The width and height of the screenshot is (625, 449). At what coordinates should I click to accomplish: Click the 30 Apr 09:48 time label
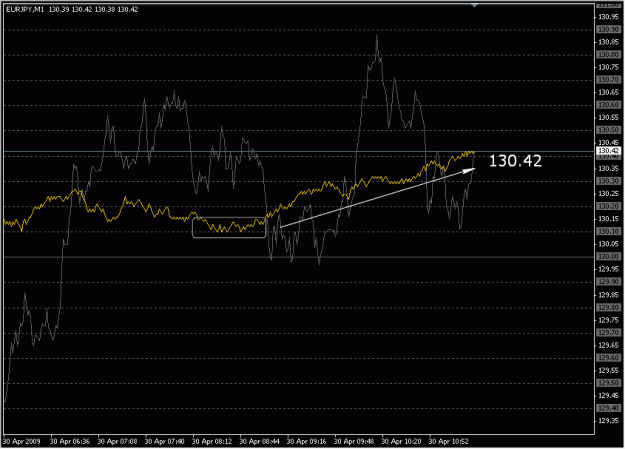(x=354, y=441)
